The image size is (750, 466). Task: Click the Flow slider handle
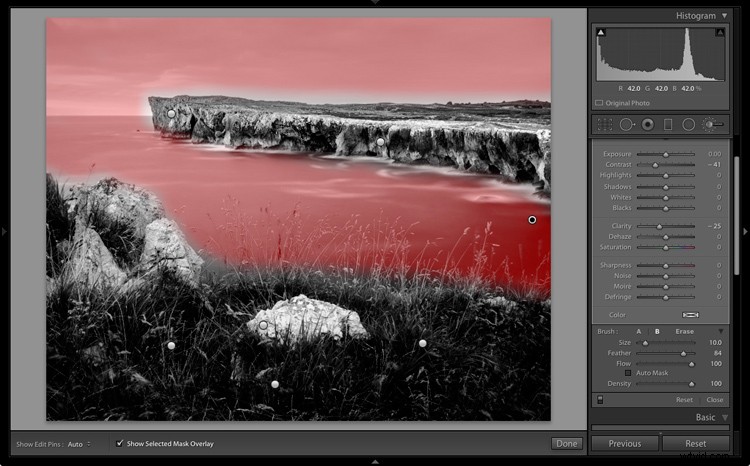691,364
